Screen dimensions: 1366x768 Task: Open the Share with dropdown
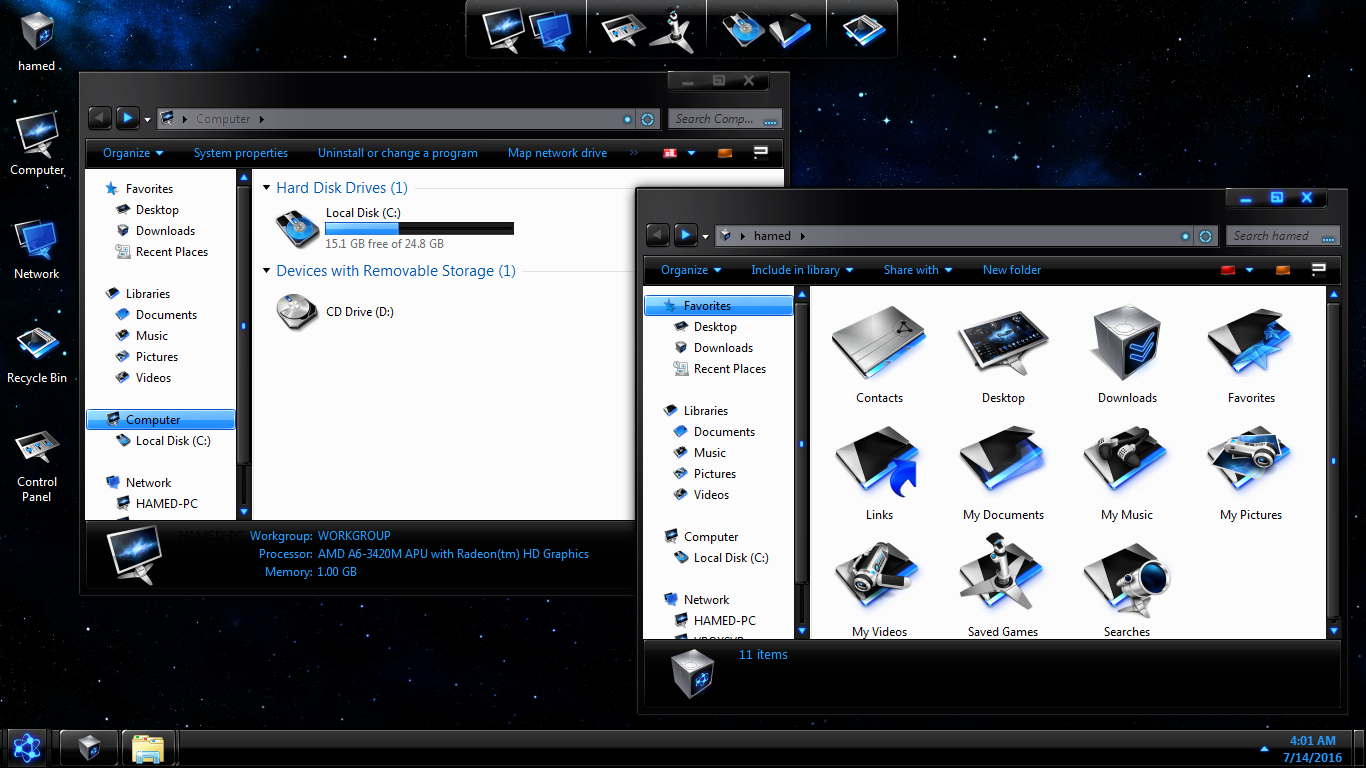pyautogui.click(x=917, y=270)
